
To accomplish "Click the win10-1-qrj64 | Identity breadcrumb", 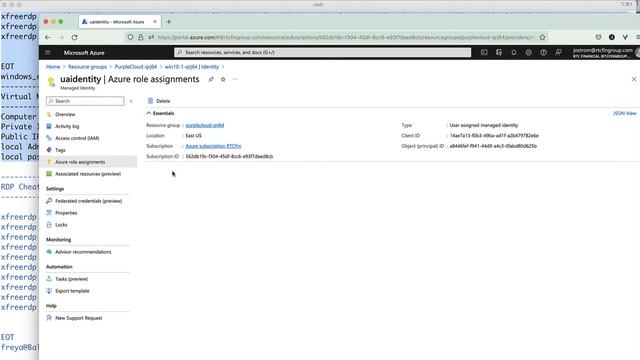I will pyautogui.click(x=192, y=67).
